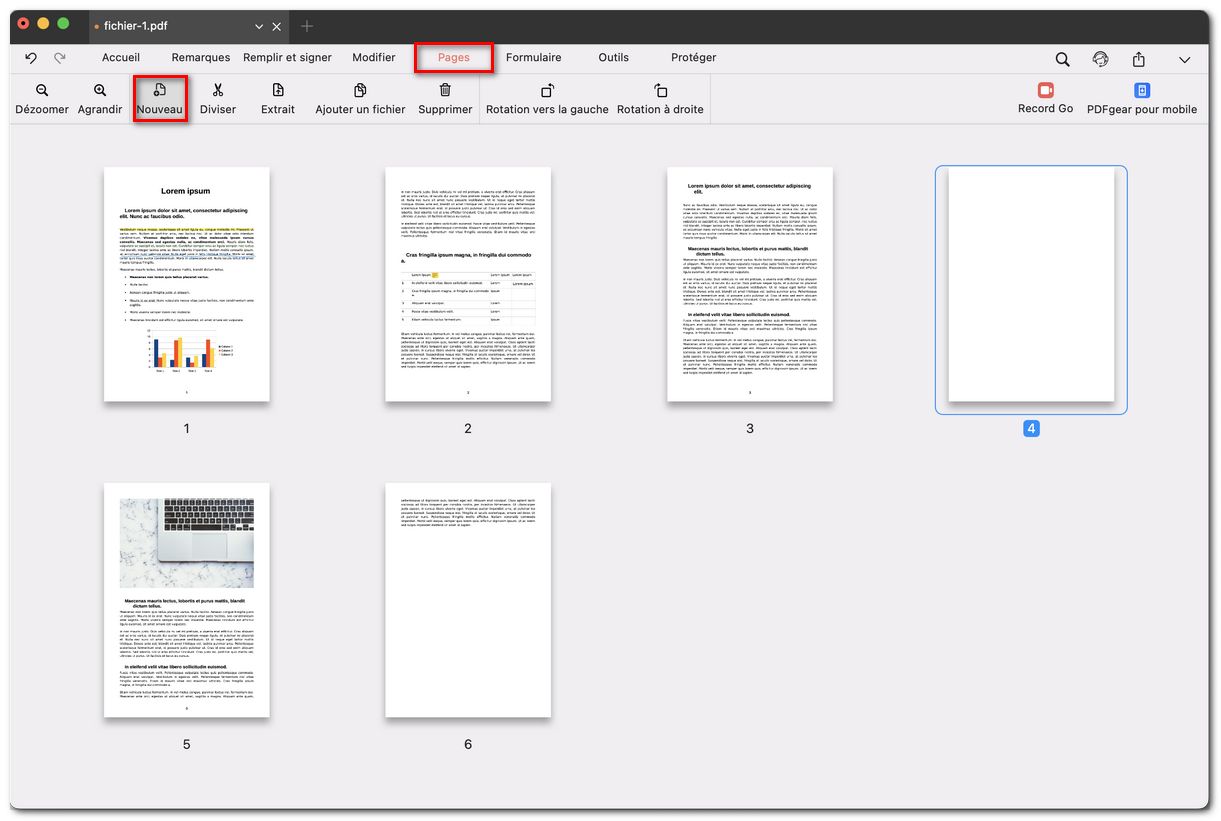
Task: Switch to the Formulaire tab
Action: click(533, 58)
